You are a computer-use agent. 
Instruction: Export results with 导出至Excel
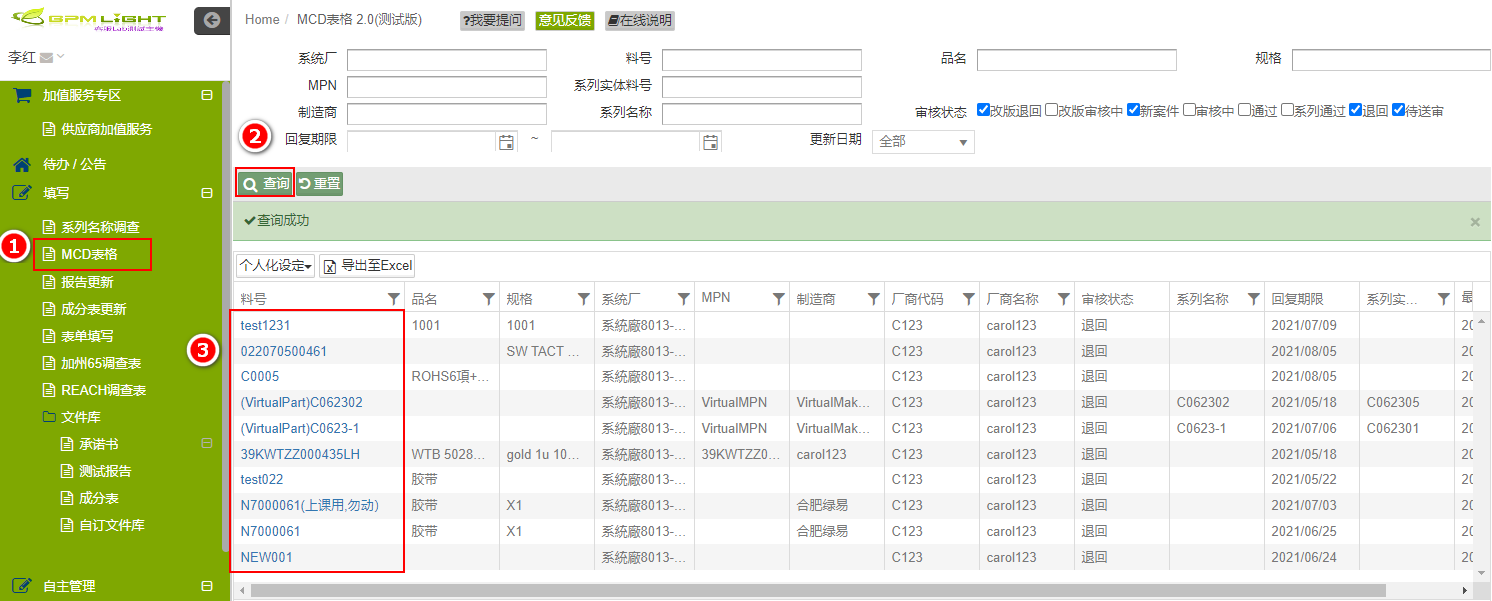[368, 266]
